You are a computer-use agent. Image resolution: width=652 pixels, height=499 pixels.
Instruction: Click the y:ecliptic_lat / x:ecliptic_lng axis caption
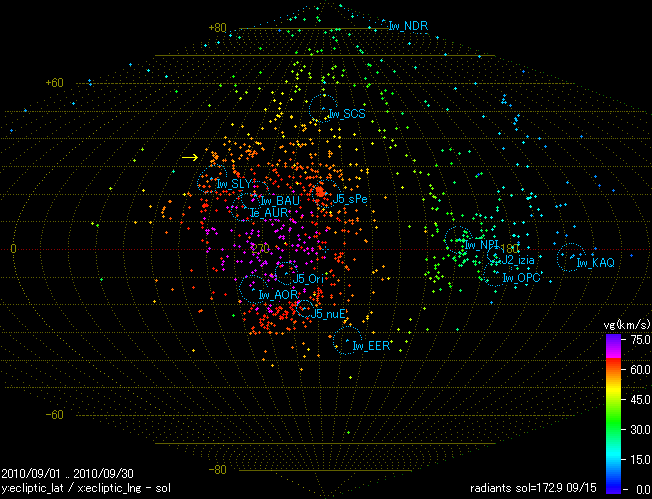click(86, 488)
